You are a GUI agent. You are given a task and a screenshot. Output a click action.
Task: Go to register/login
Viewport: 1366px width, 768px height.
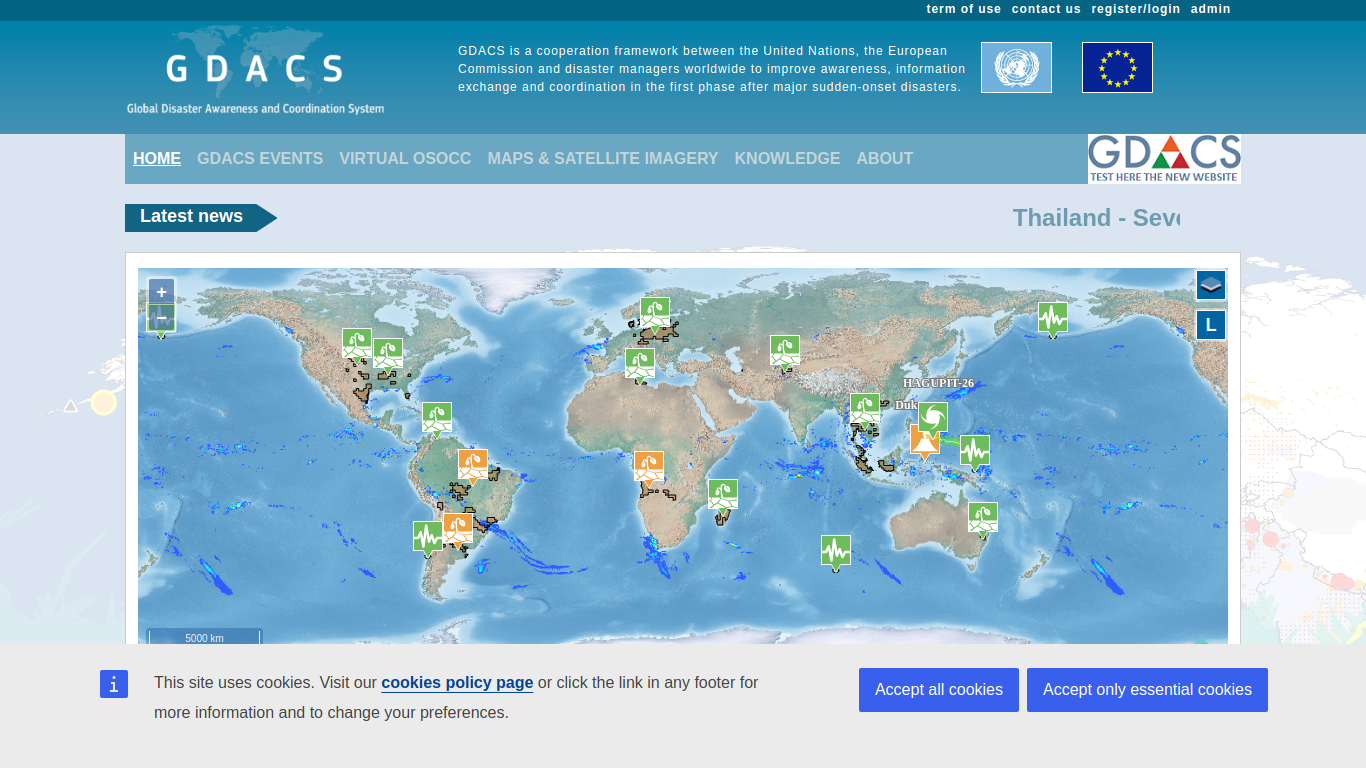[x=1136, y=9]
